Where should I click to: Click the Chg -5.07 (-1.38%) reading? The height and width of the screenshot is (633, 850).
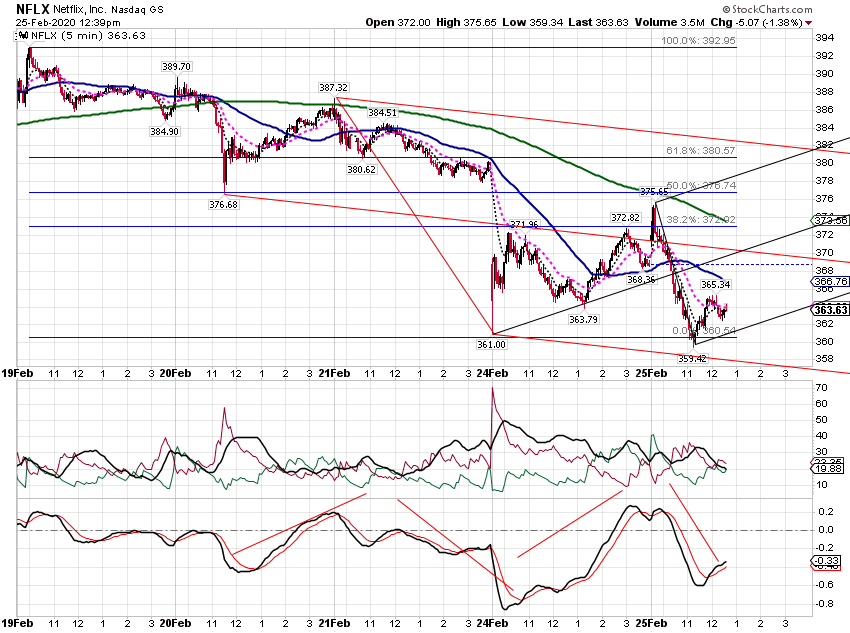tap(756, 22)
